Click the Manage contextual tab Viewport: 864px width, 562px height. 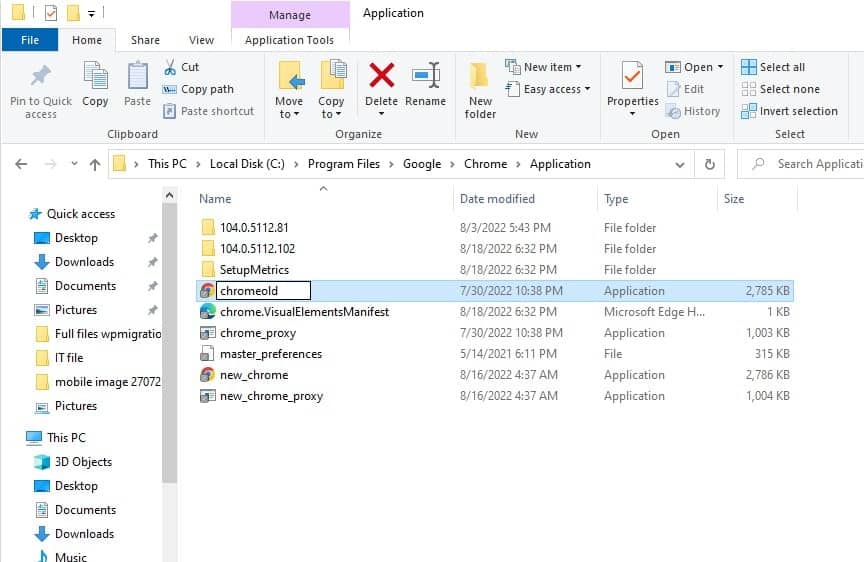[290, 15]
